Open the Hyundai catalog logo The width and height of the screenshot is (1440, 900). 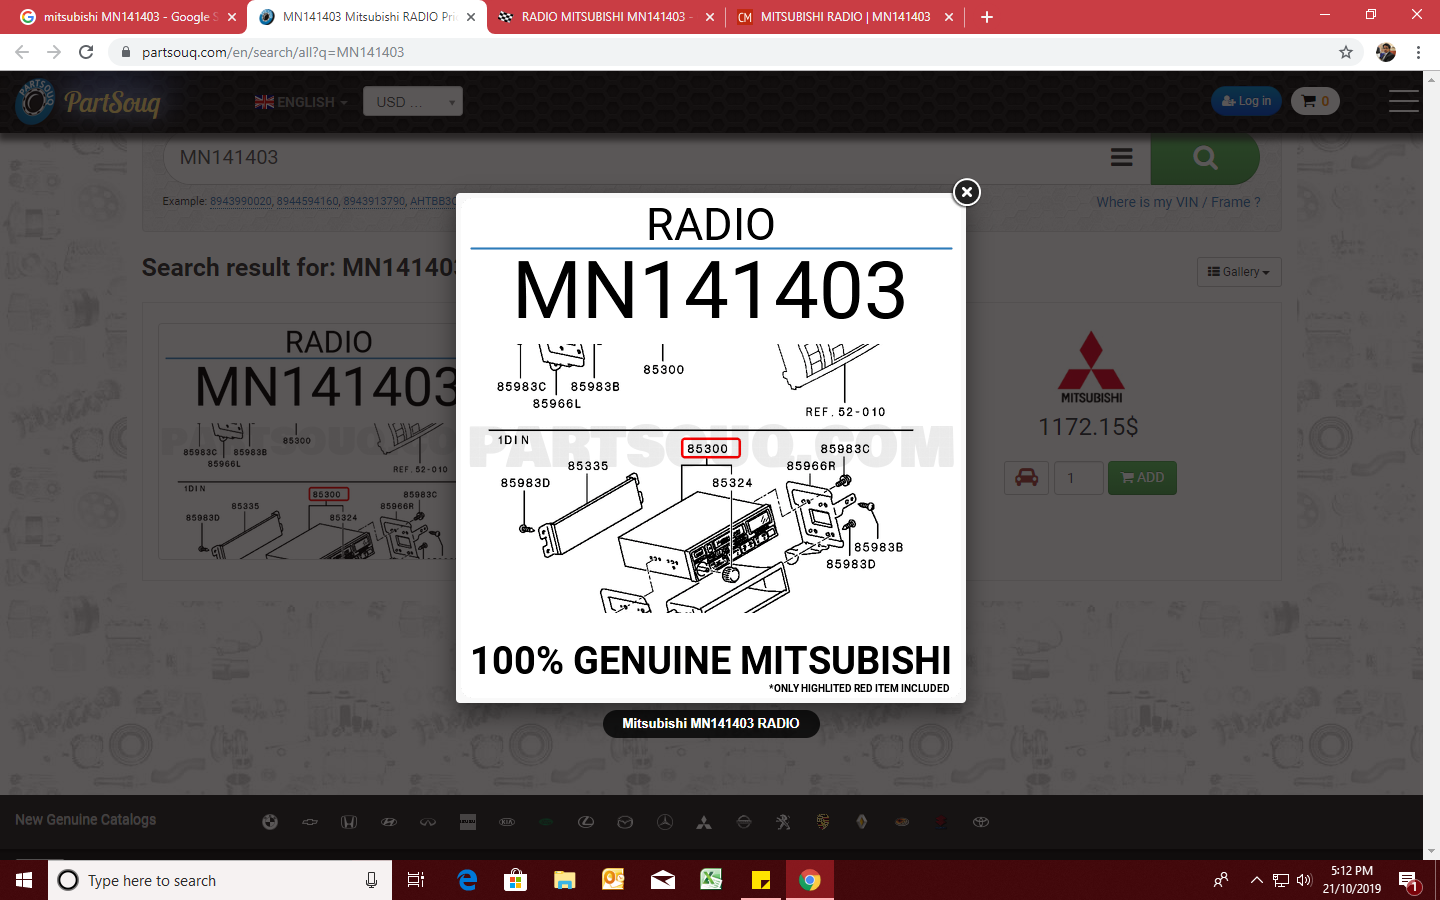389,822
